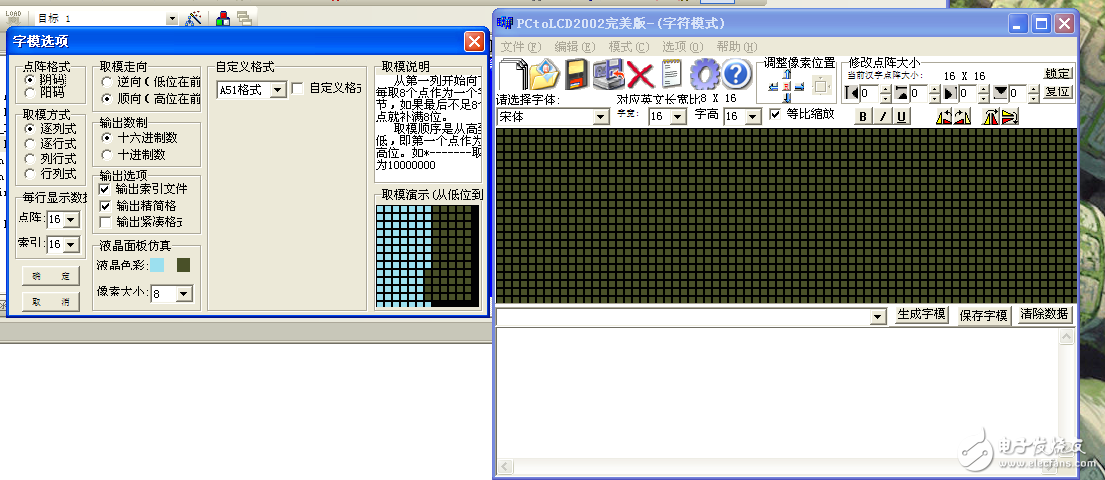The image size is (1105, 480).
Task: Save with the black floppy disk icon
Action: (x=576, y=74)
